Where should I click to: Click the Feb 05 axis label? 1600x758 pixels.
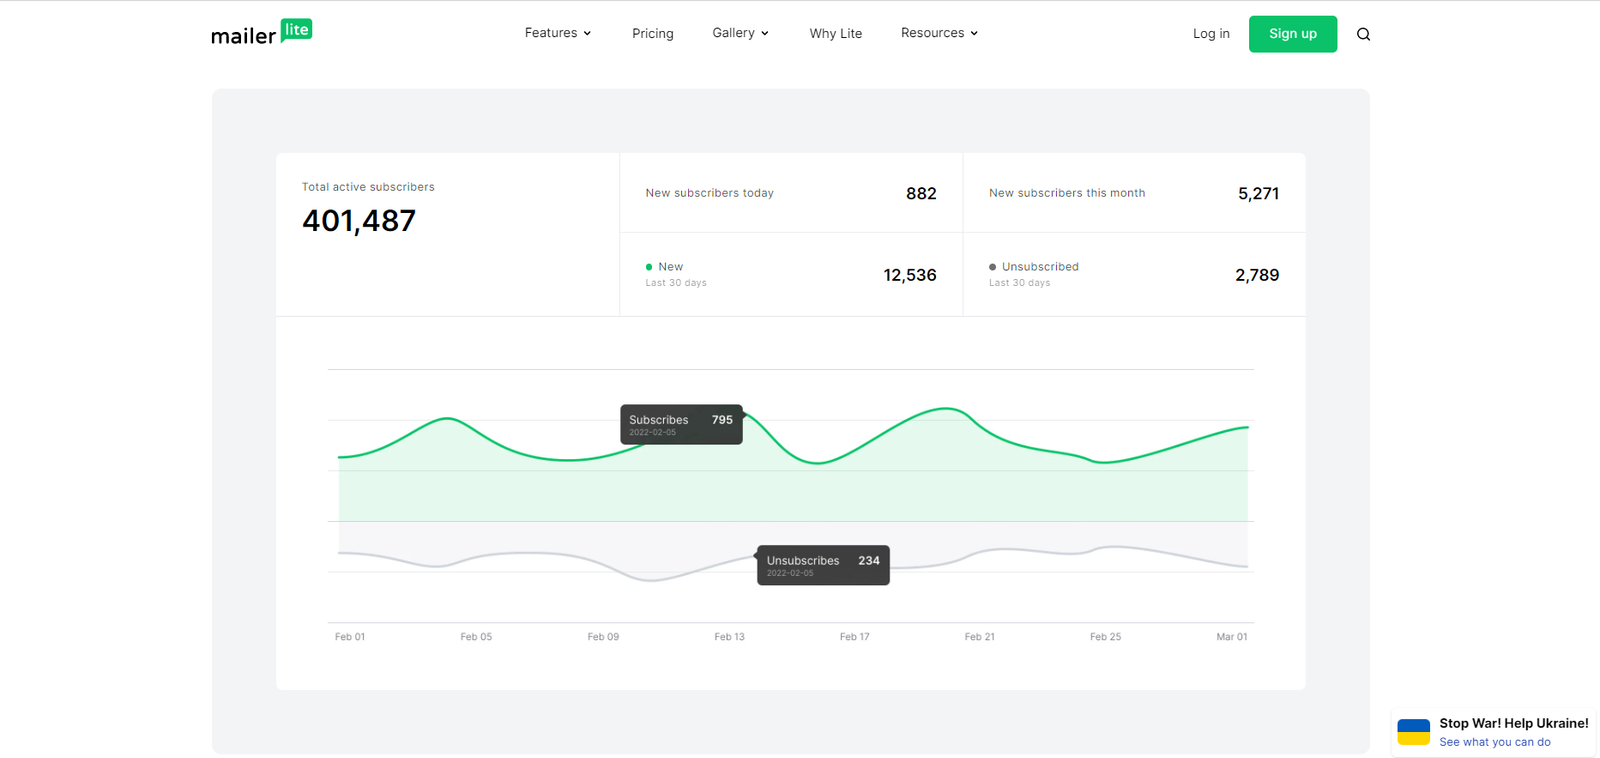tap(476, 637)
